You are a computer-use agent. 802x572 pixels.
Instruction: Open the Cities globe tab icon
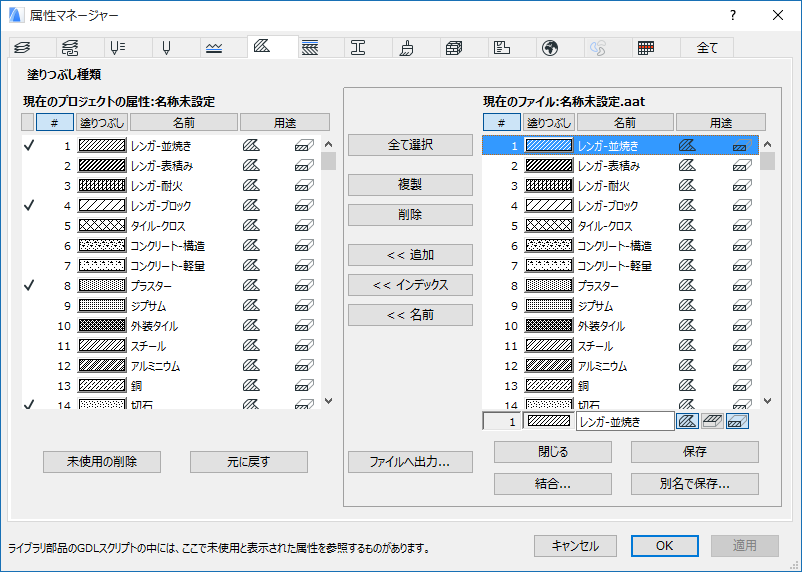click(x=550, y=48)
